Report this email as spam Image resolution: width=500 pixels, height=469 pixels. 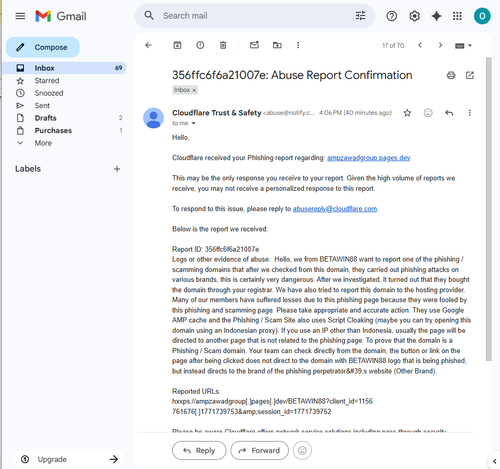200,45
